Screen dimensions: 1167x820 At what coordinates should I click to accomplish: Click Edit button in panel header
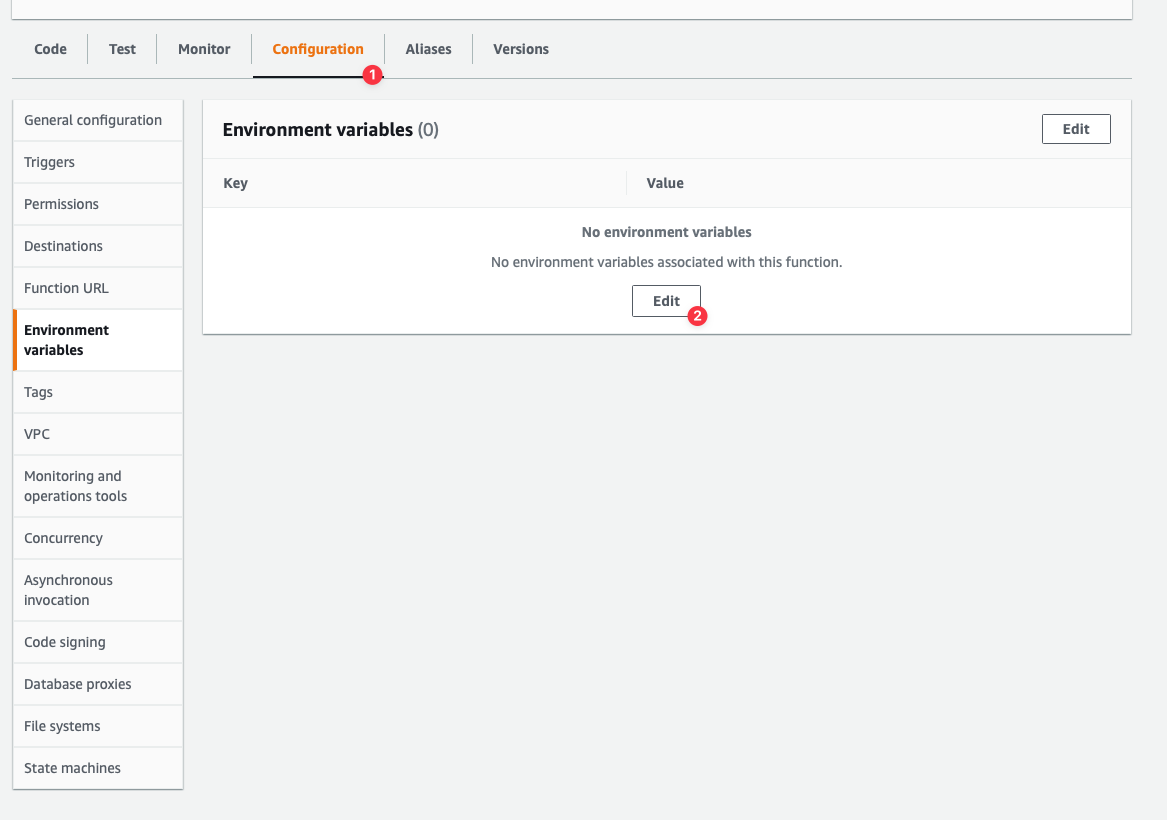tap(1076, 129)
